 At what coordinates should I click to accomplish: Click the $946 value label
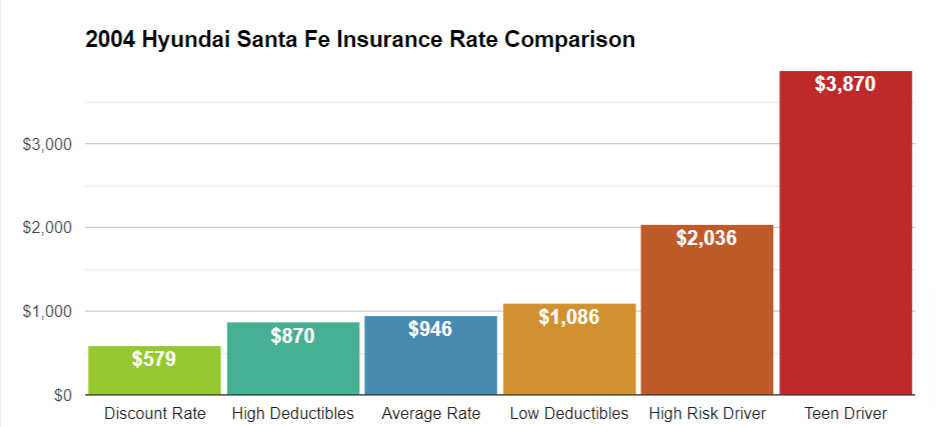tap(430, 329)
